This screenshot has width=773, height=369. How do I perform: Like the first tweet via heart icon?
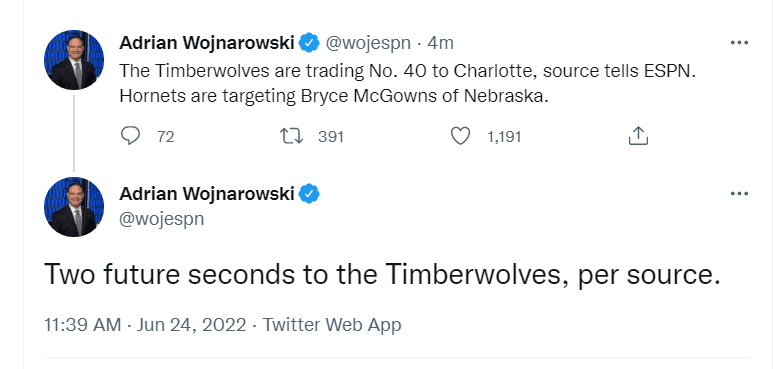coord(460,136)
